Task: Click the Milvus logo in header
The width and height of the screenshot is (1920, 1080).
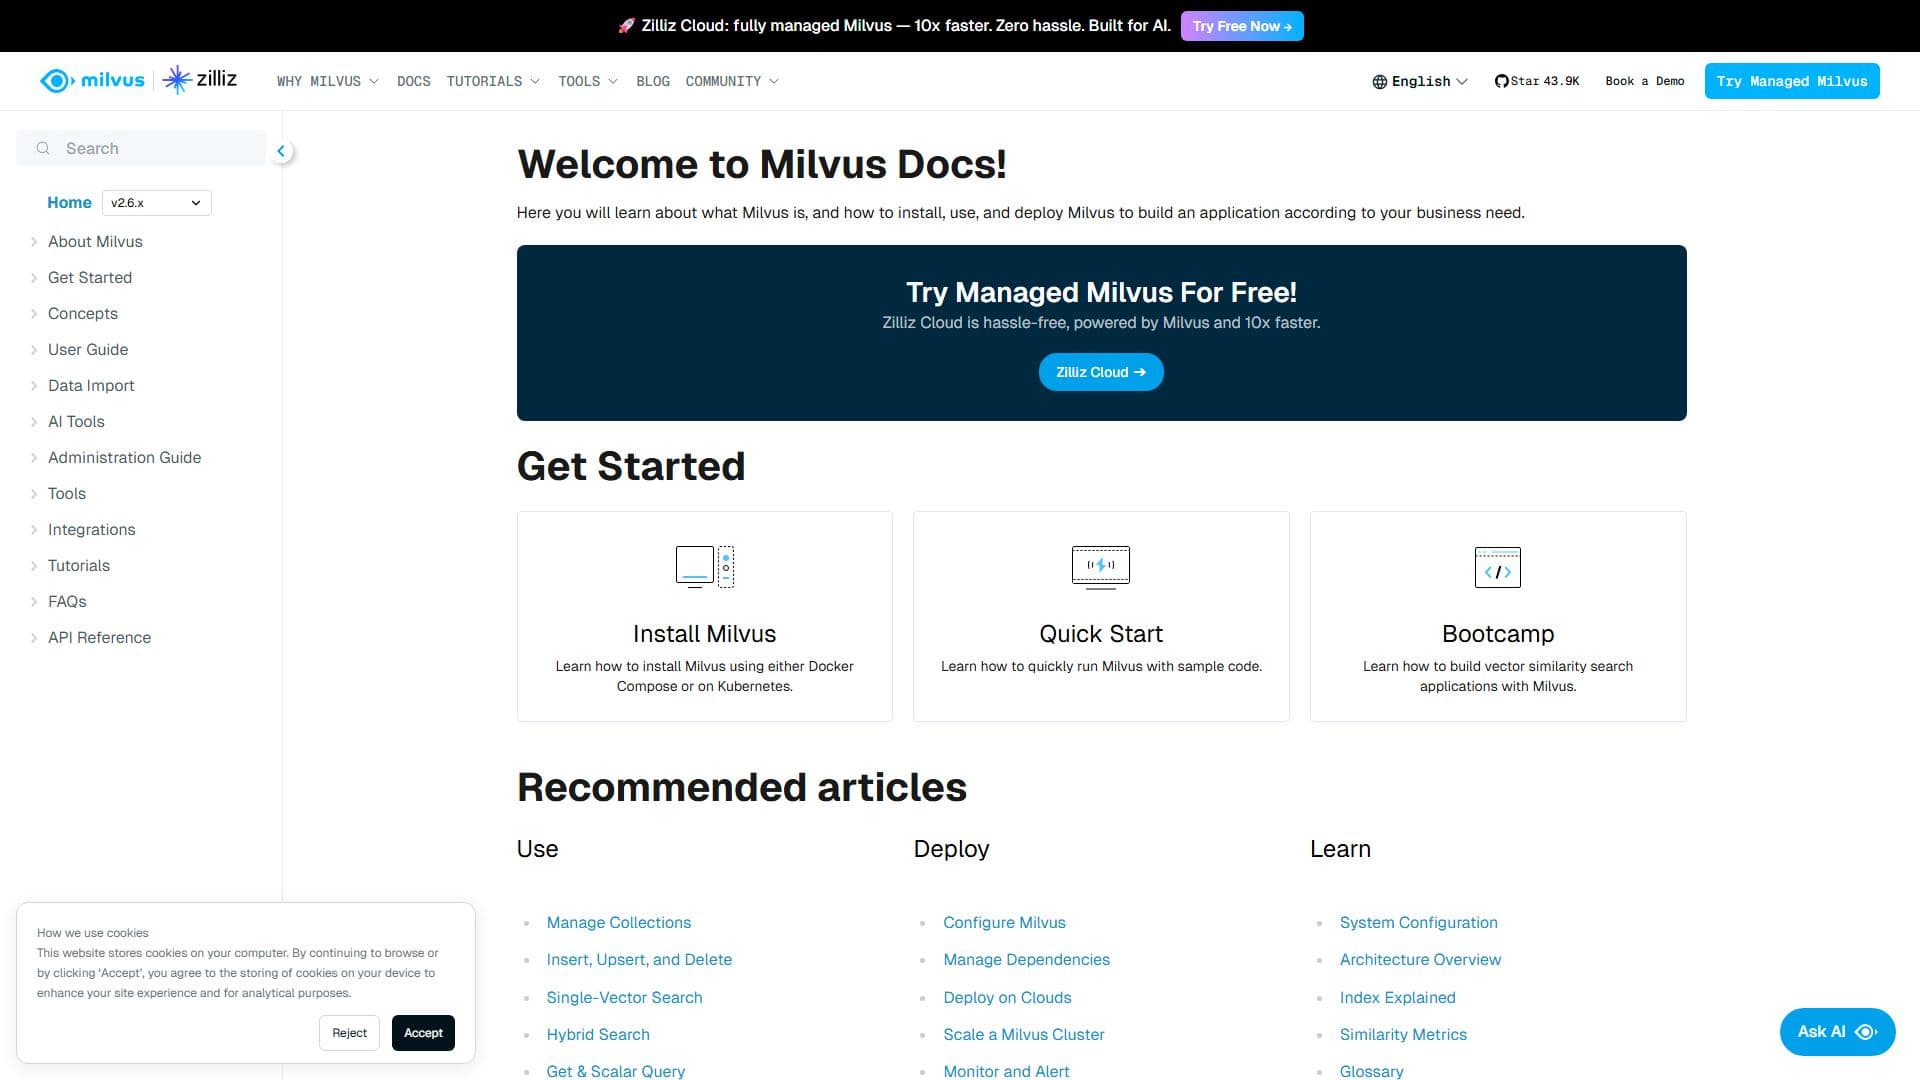Action: pos(92,80)
